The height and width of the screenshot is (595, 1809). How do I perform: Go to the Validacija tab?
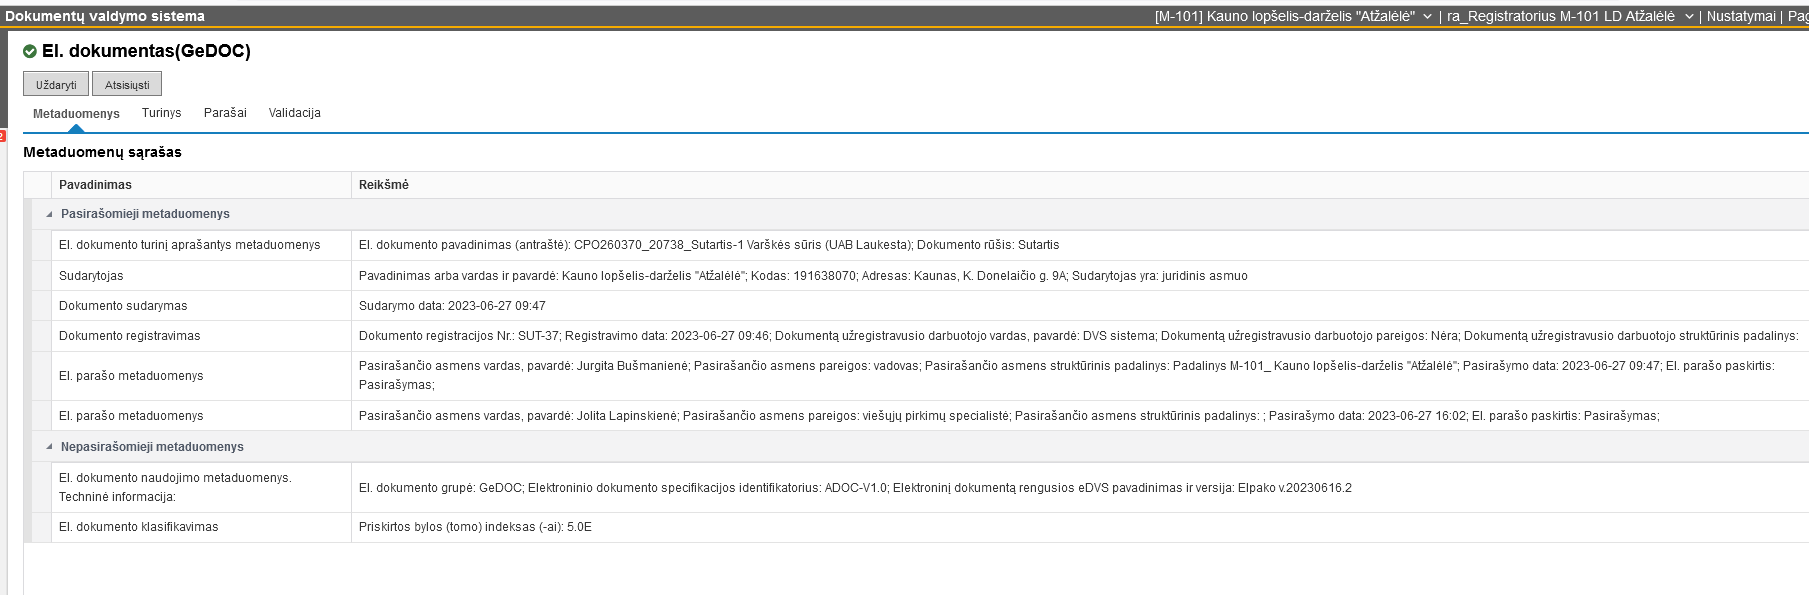tap(294, 113)
